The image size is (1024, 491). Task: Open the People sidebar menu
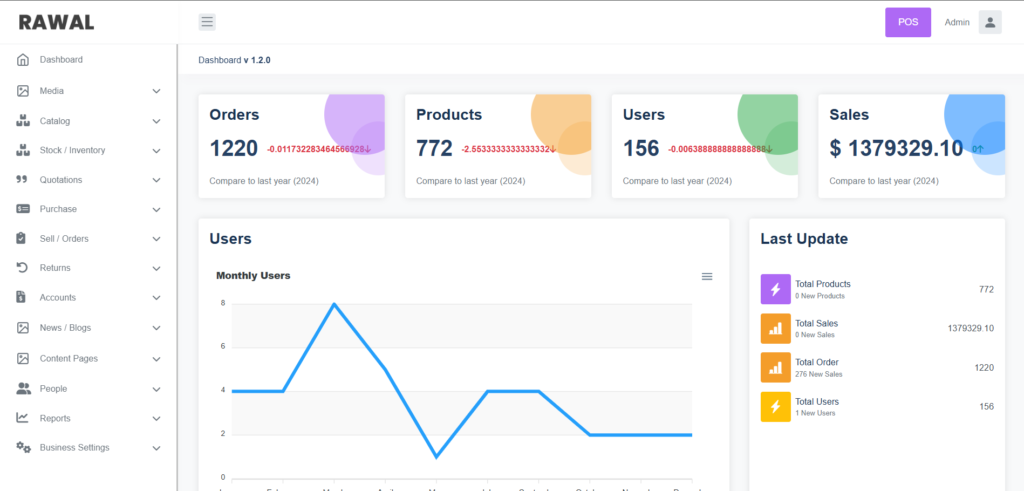53,388
